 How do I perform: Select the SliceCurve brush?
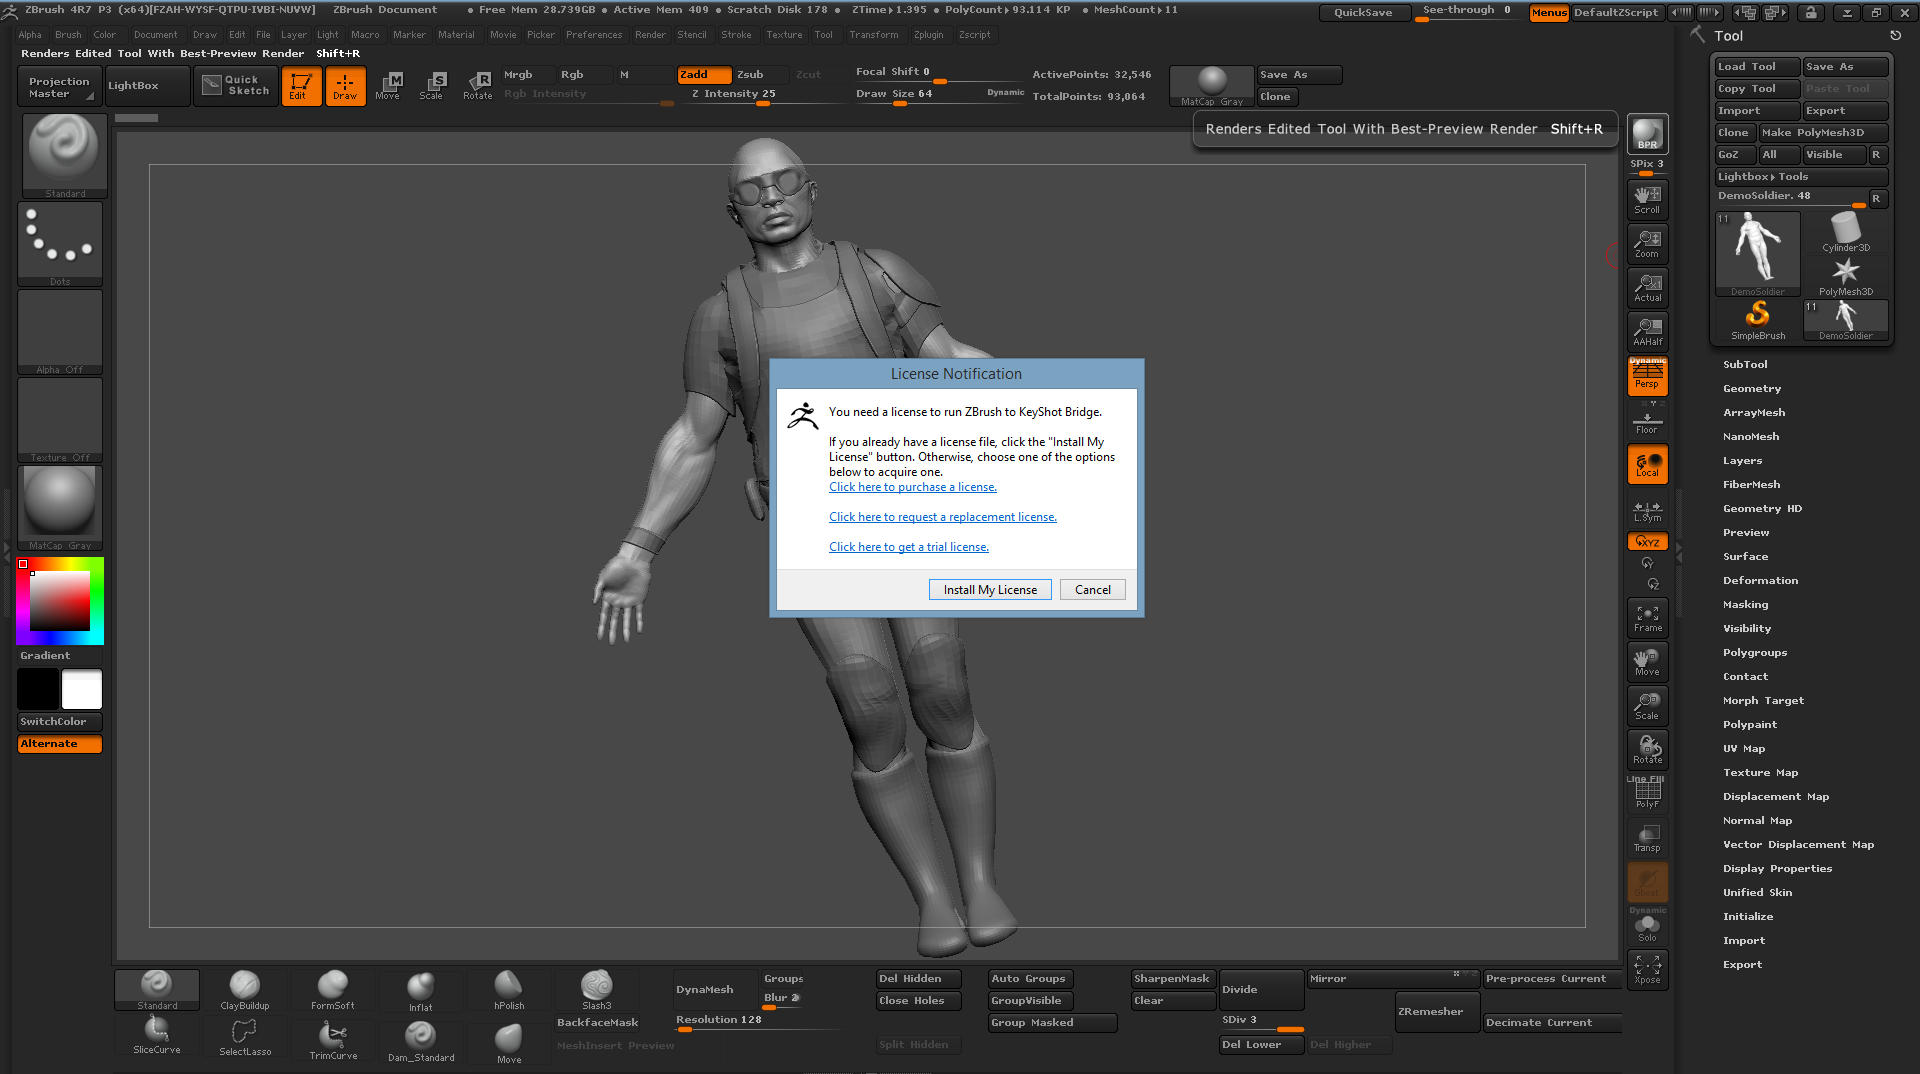coord(157,1036)
